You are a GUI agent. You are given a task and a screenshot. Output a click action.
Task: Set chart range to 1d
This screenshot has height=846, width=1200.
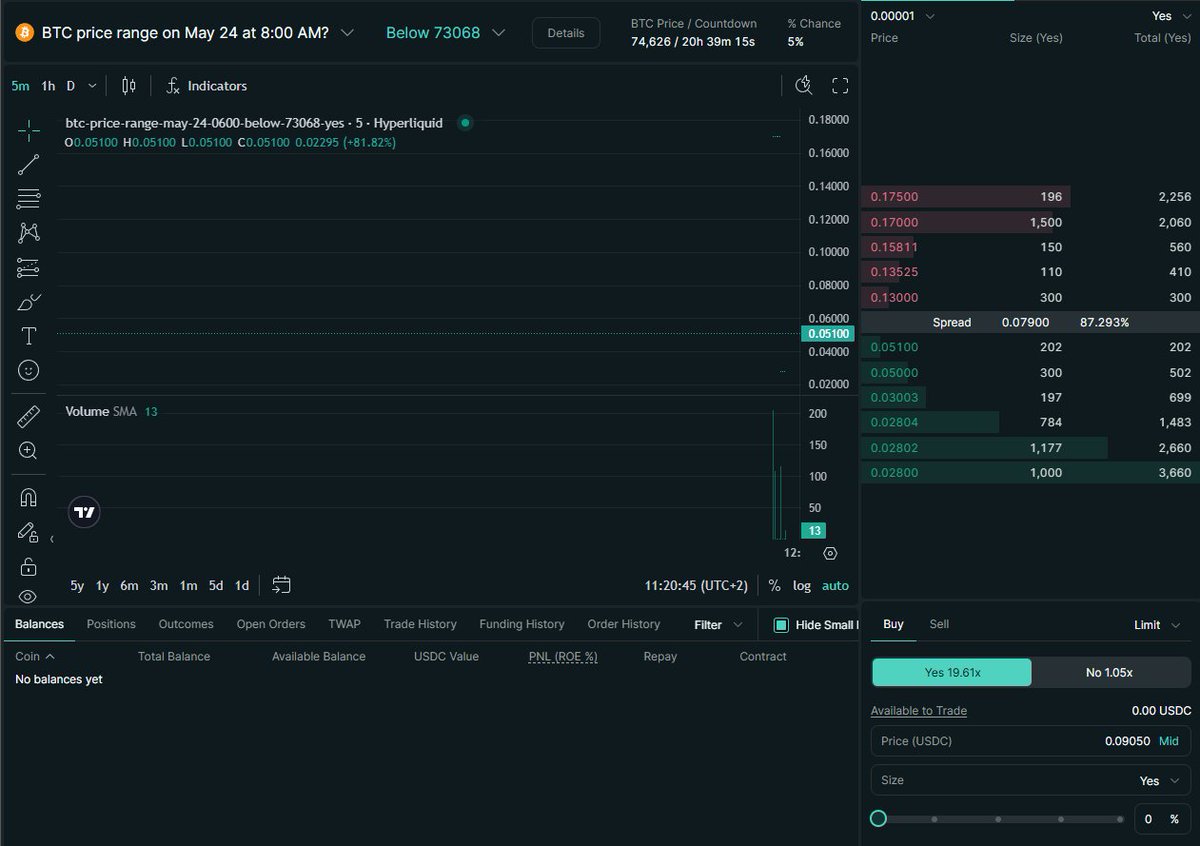pos(242,586)
